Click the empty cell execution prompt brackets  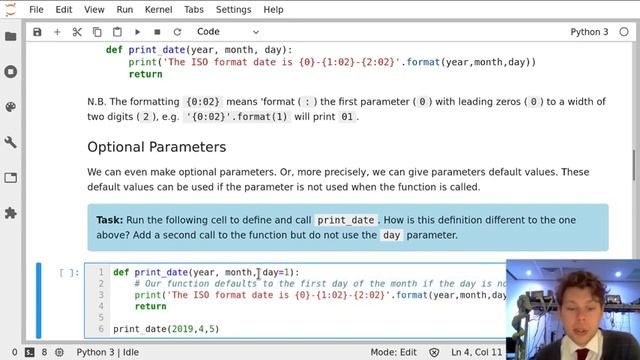click(69, 273)
